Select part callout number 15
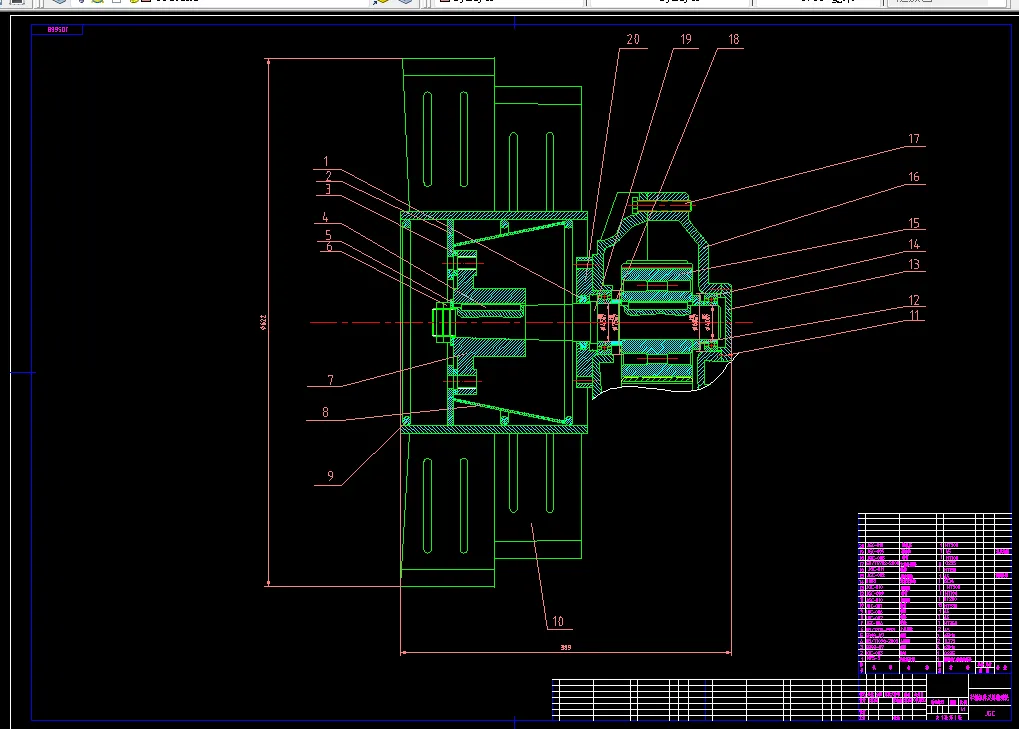This screenshot has height=729, width=1019. (x=914, y=224)
